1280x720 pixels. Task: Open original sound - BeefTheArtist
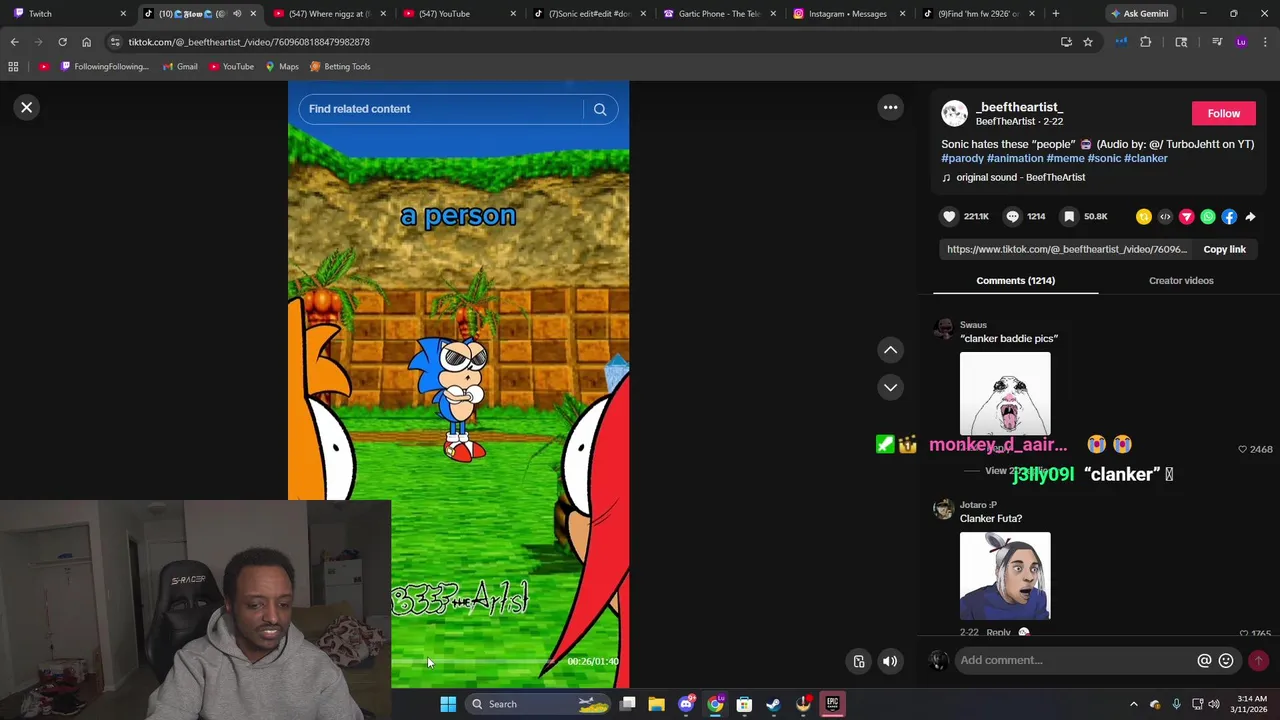[1020, 177]
